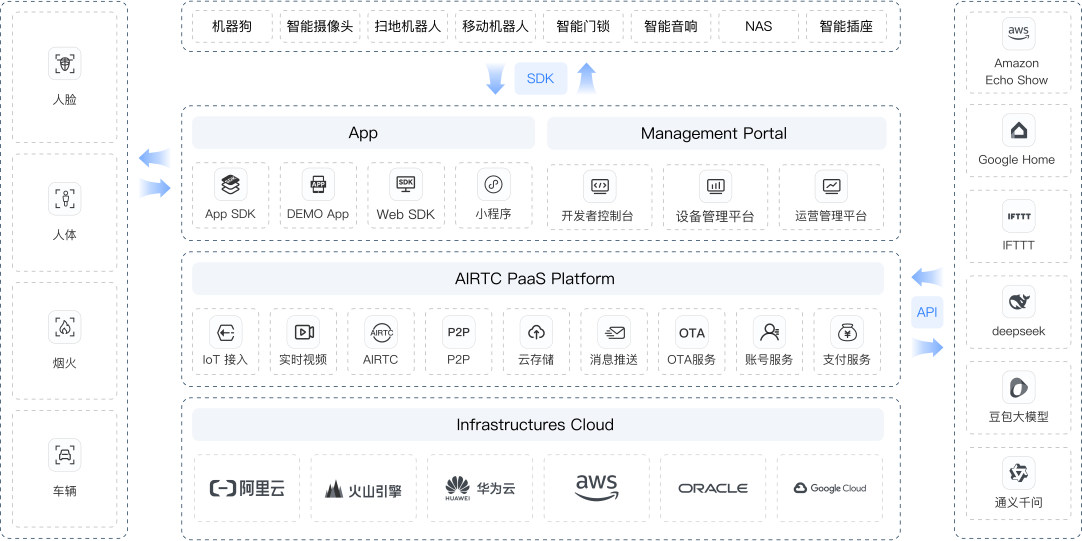1082x541 pixels.
Task: Select the 智能插座 device box
Action: point(846,27)
